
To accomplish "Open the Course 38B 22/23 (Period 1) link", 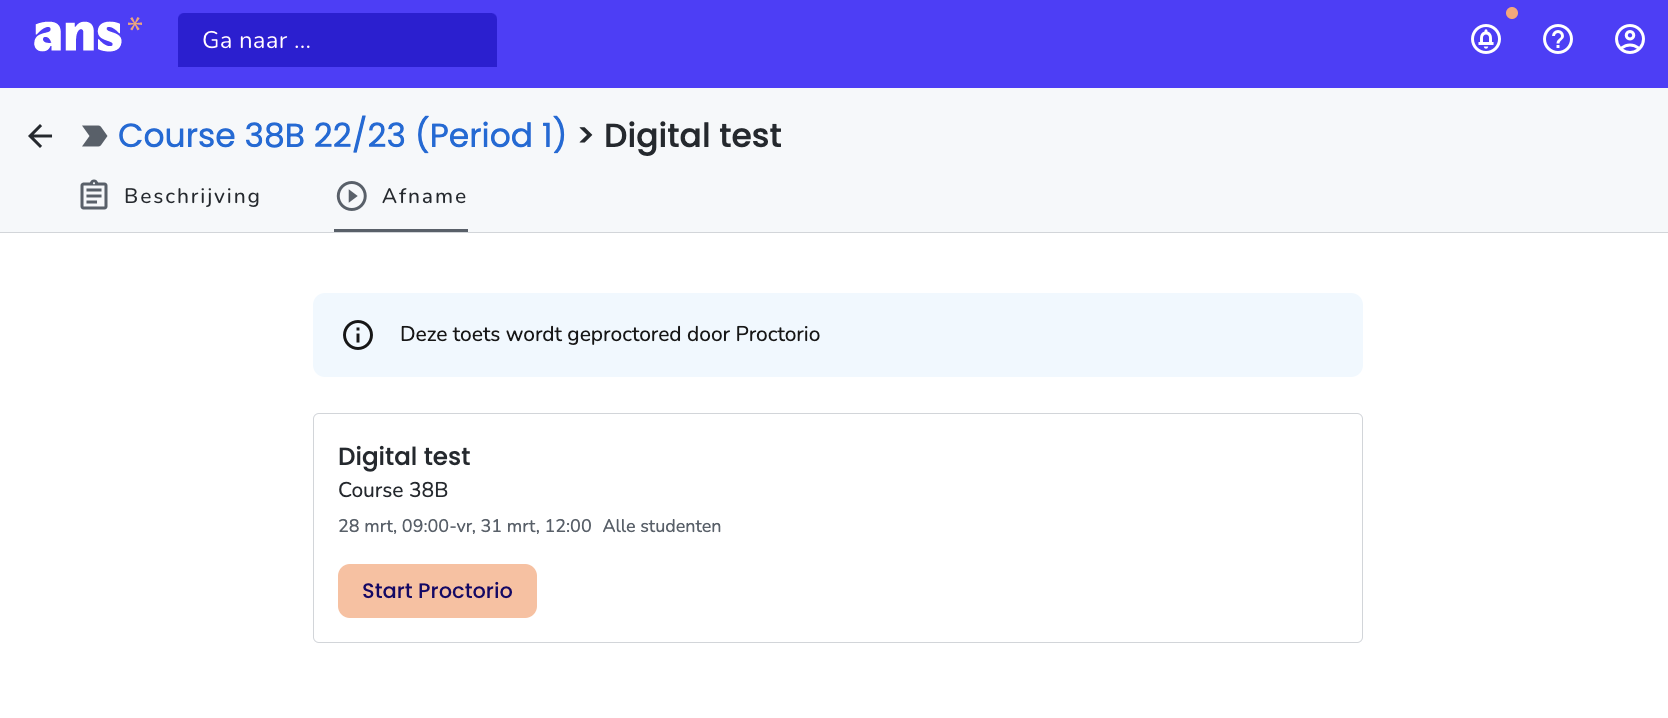I will 341,135.
